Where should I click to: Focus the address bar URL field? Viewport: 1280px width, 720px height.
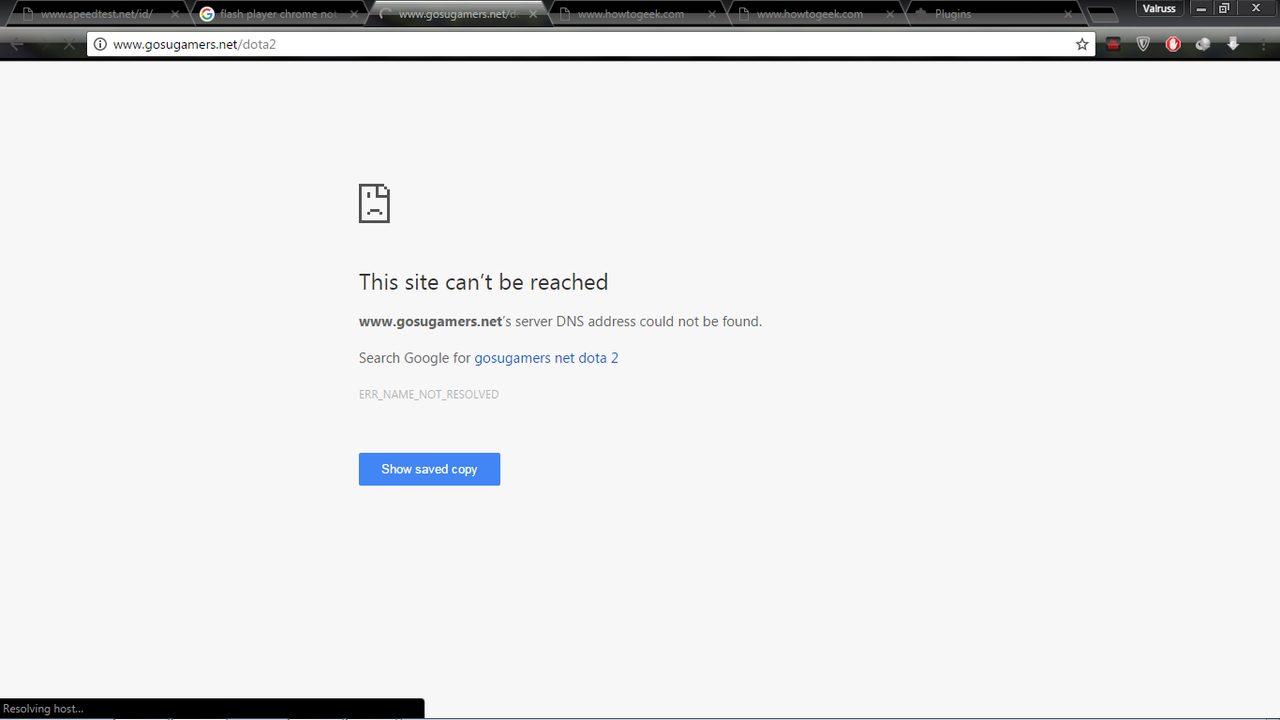pyautogui.click(x=590, y=44)
